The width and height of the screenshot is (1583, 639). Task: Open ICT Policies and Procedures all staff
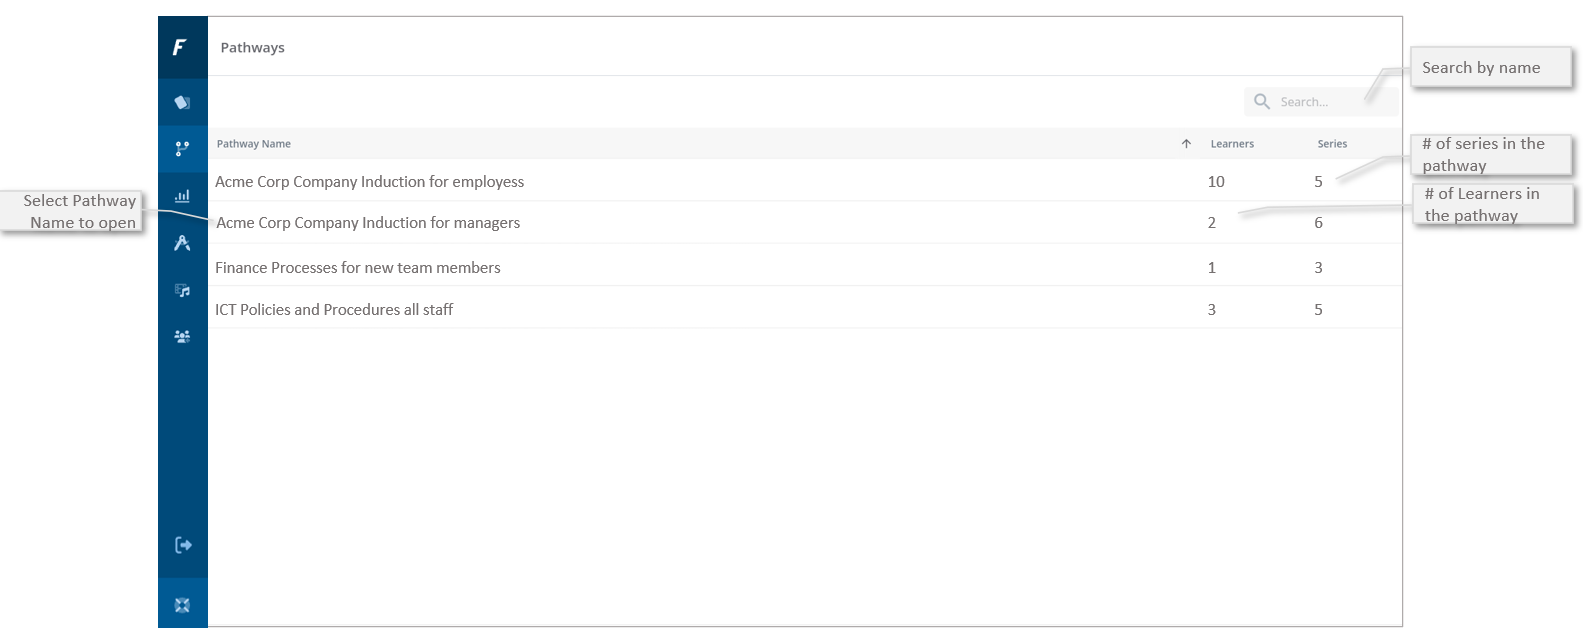334,310
